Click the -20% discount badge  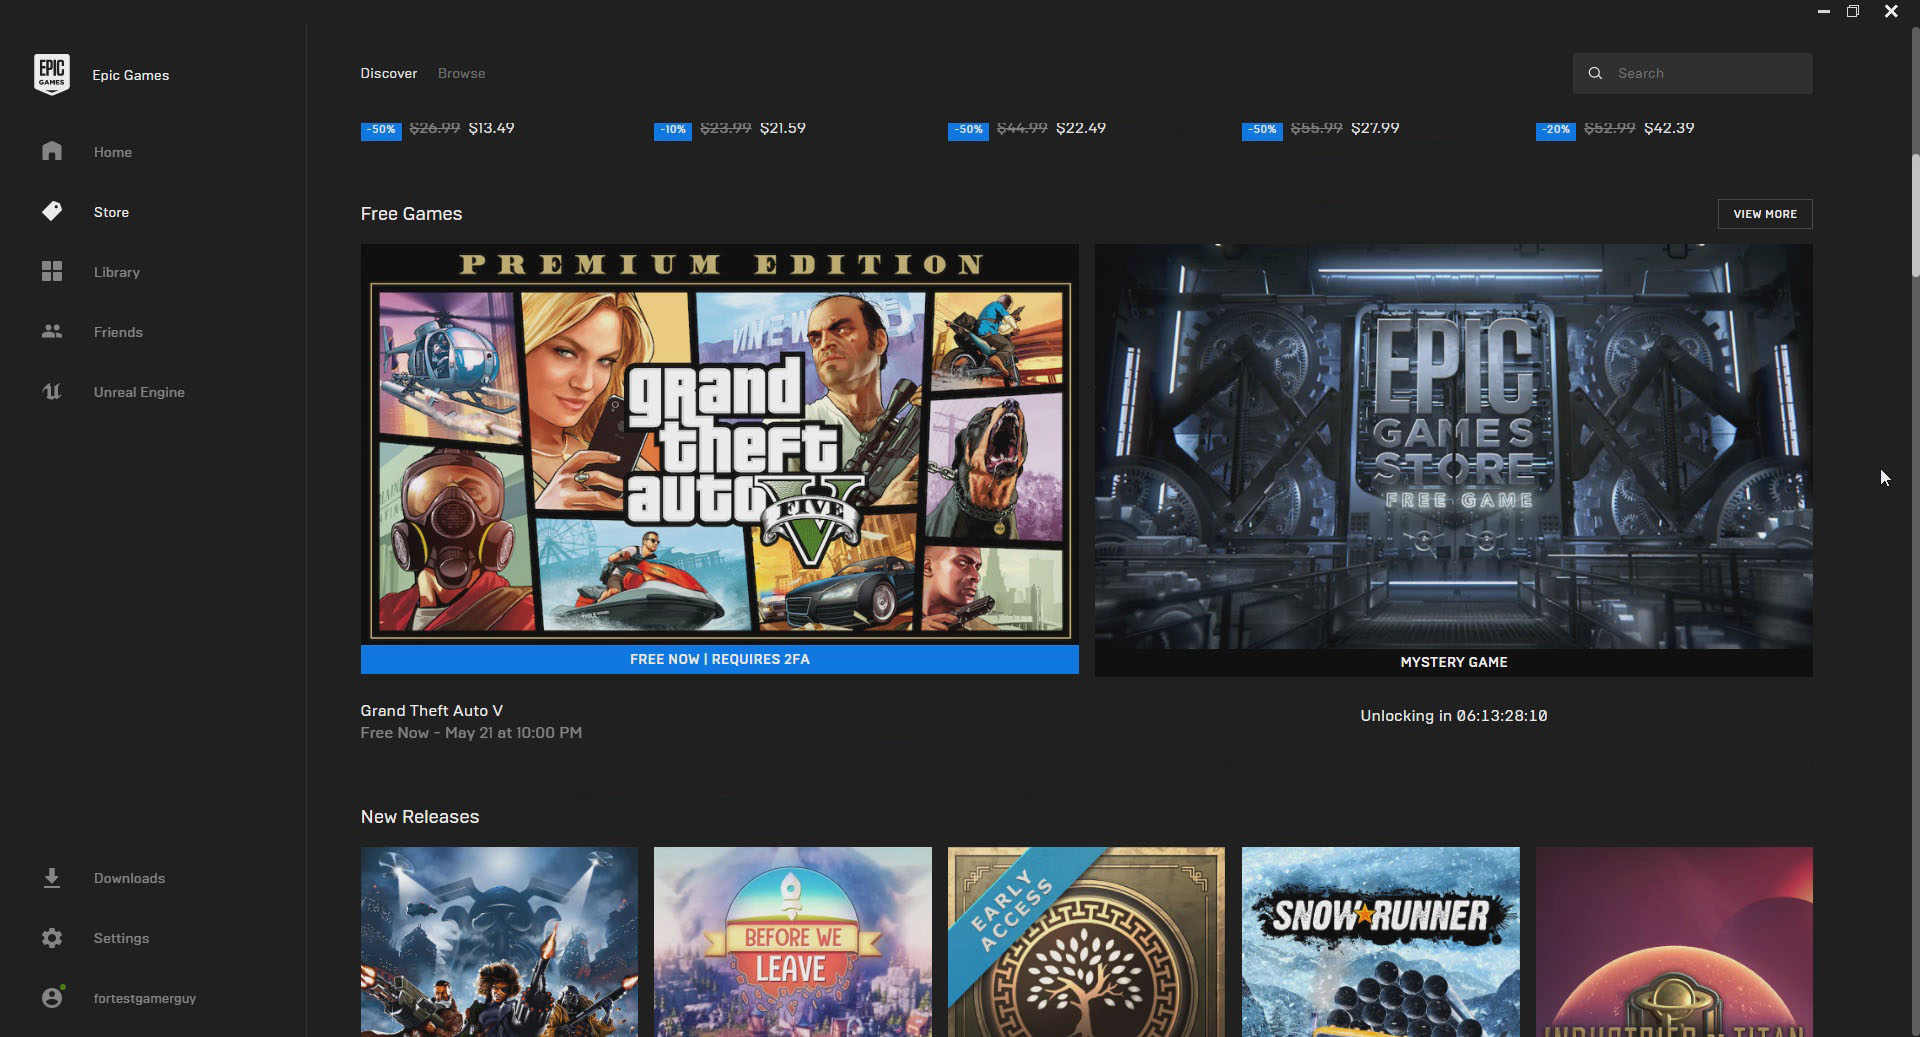pyautogui.click(x=1555, y=129)
